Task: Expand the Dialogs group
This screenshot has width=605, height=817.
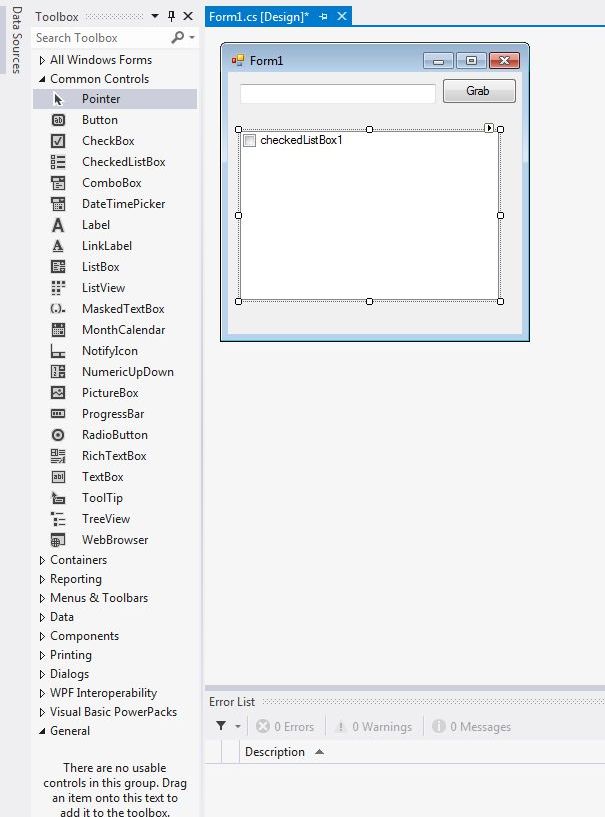Action: click(x=42, y=674)
